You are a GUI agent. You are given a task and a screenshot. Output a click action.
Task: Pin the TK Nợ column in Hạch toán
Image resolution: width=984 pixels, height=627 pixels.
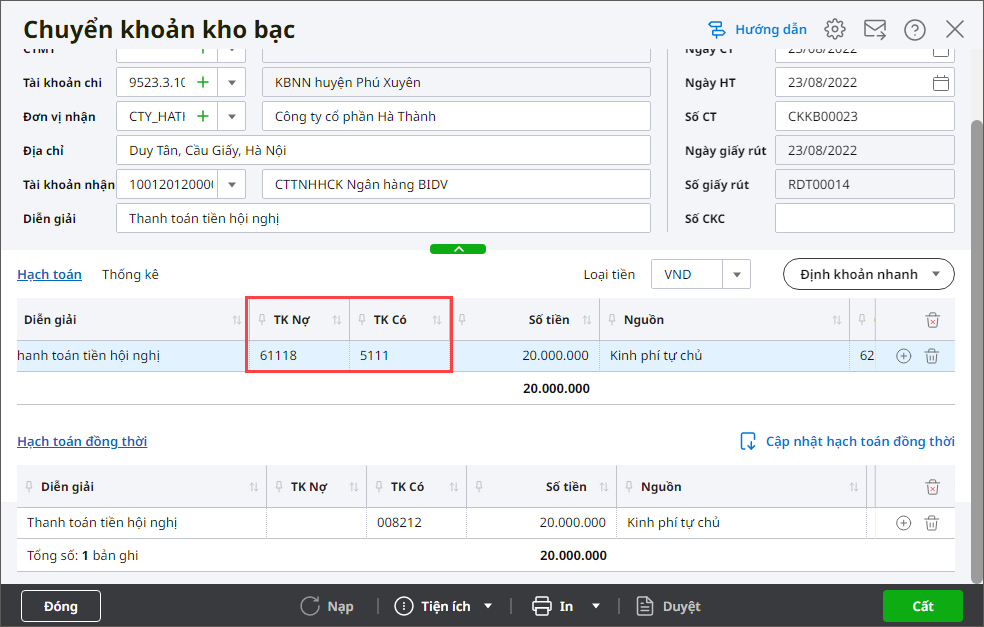[x=262, y=319]
